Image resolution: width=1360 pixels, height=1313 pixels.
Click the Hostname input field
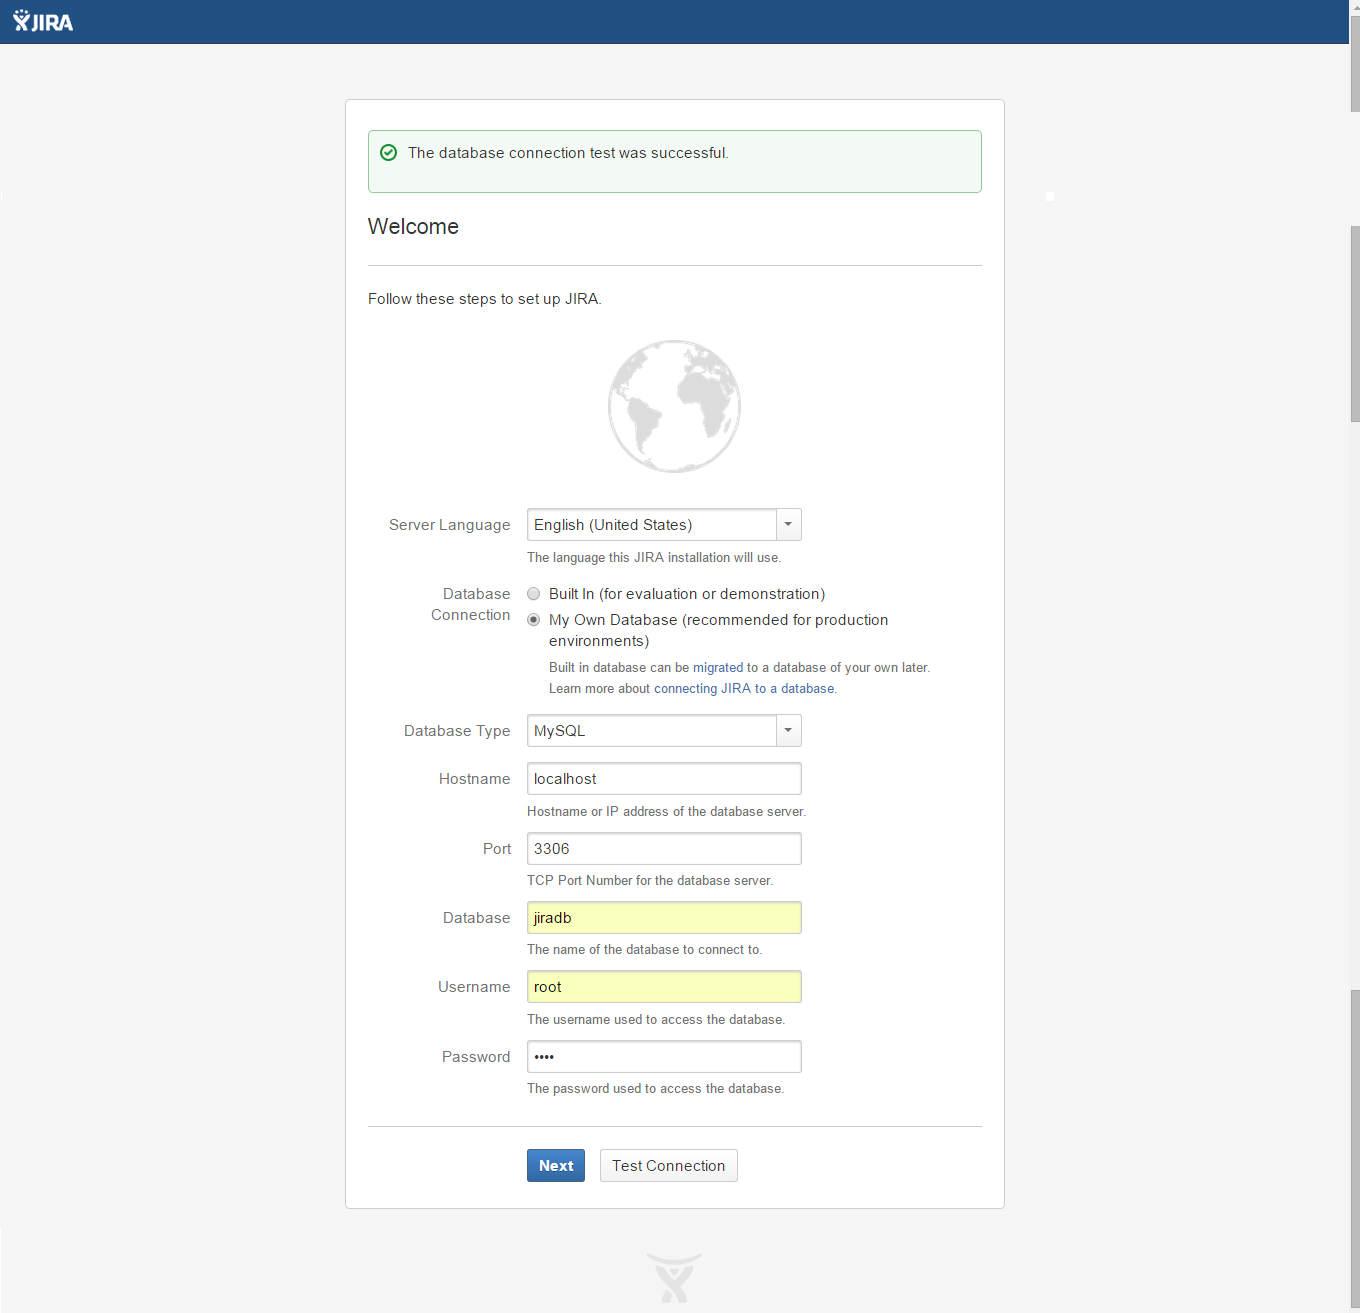pyautogui.click(x=664, y=779)
